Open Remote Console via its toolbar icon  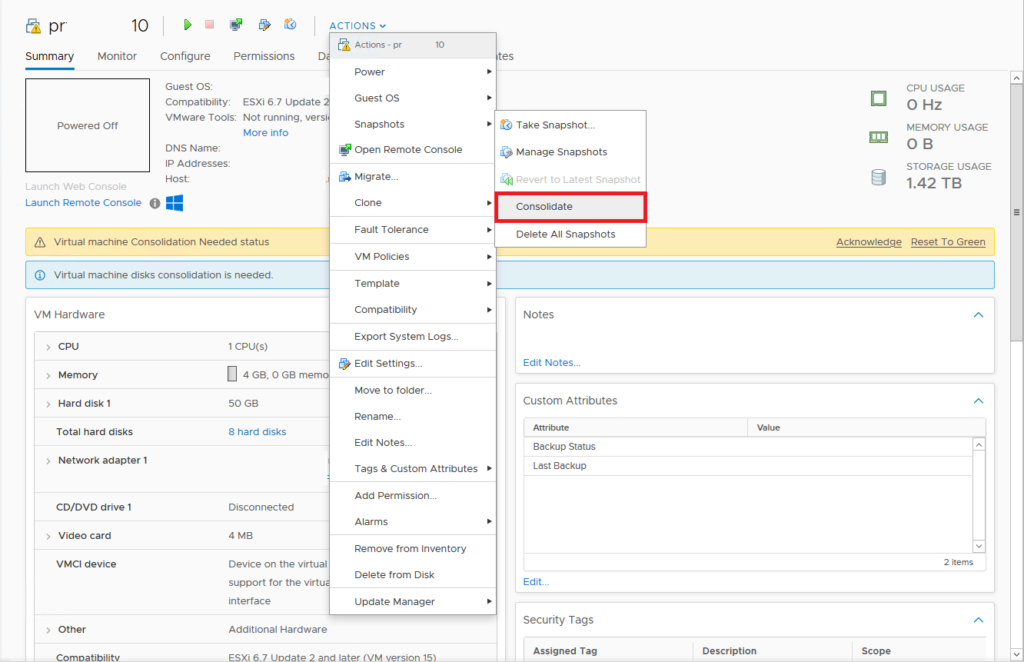(x=236, y=25)
